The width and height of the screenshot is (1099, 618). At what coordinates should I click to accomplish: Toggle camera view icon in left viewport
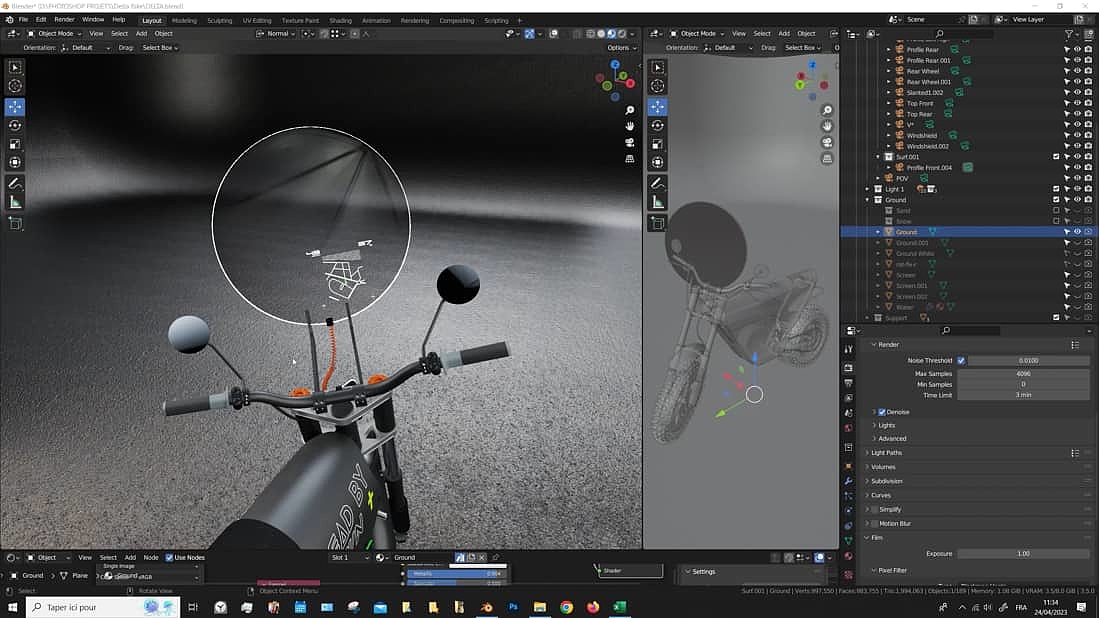point(630,142)
